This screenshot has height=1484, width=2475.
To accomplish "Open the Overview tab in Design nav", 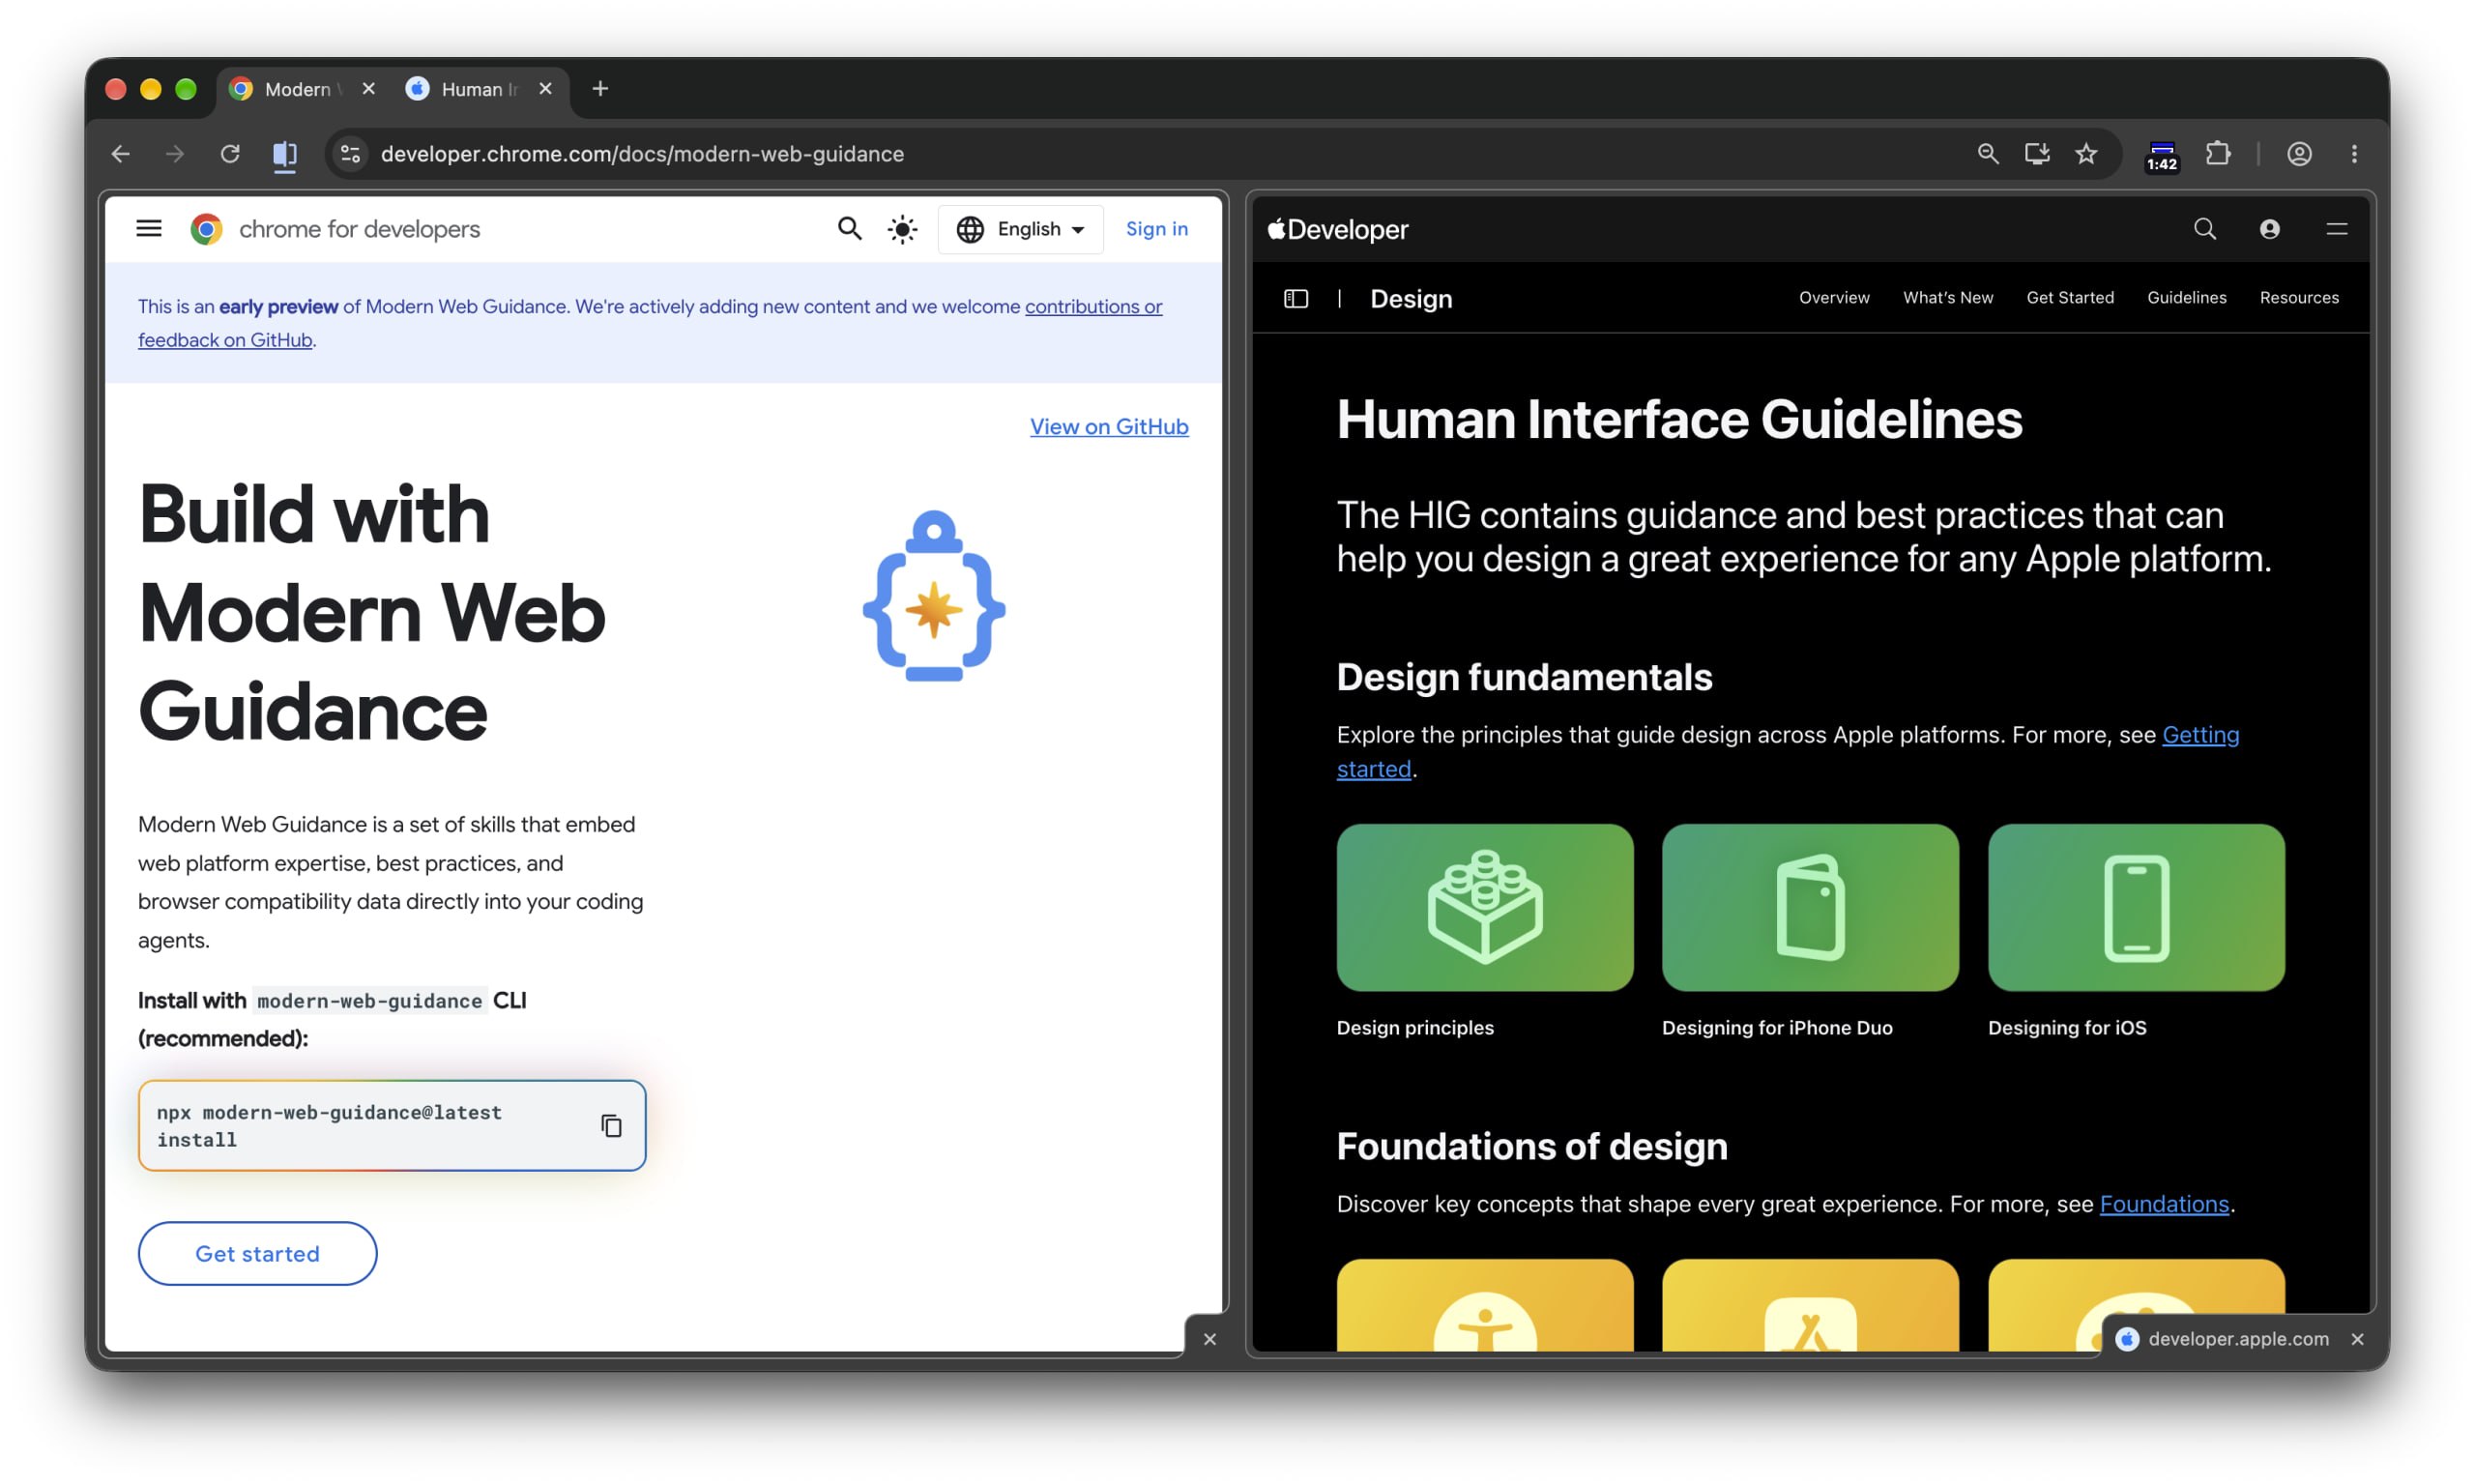I will pos(1834,298).
